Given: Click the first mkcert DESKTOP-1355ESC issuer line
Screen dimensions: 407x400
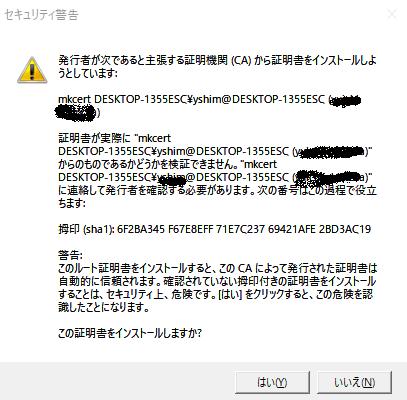Looking at the screenshot, I should [x=209, y=99].
